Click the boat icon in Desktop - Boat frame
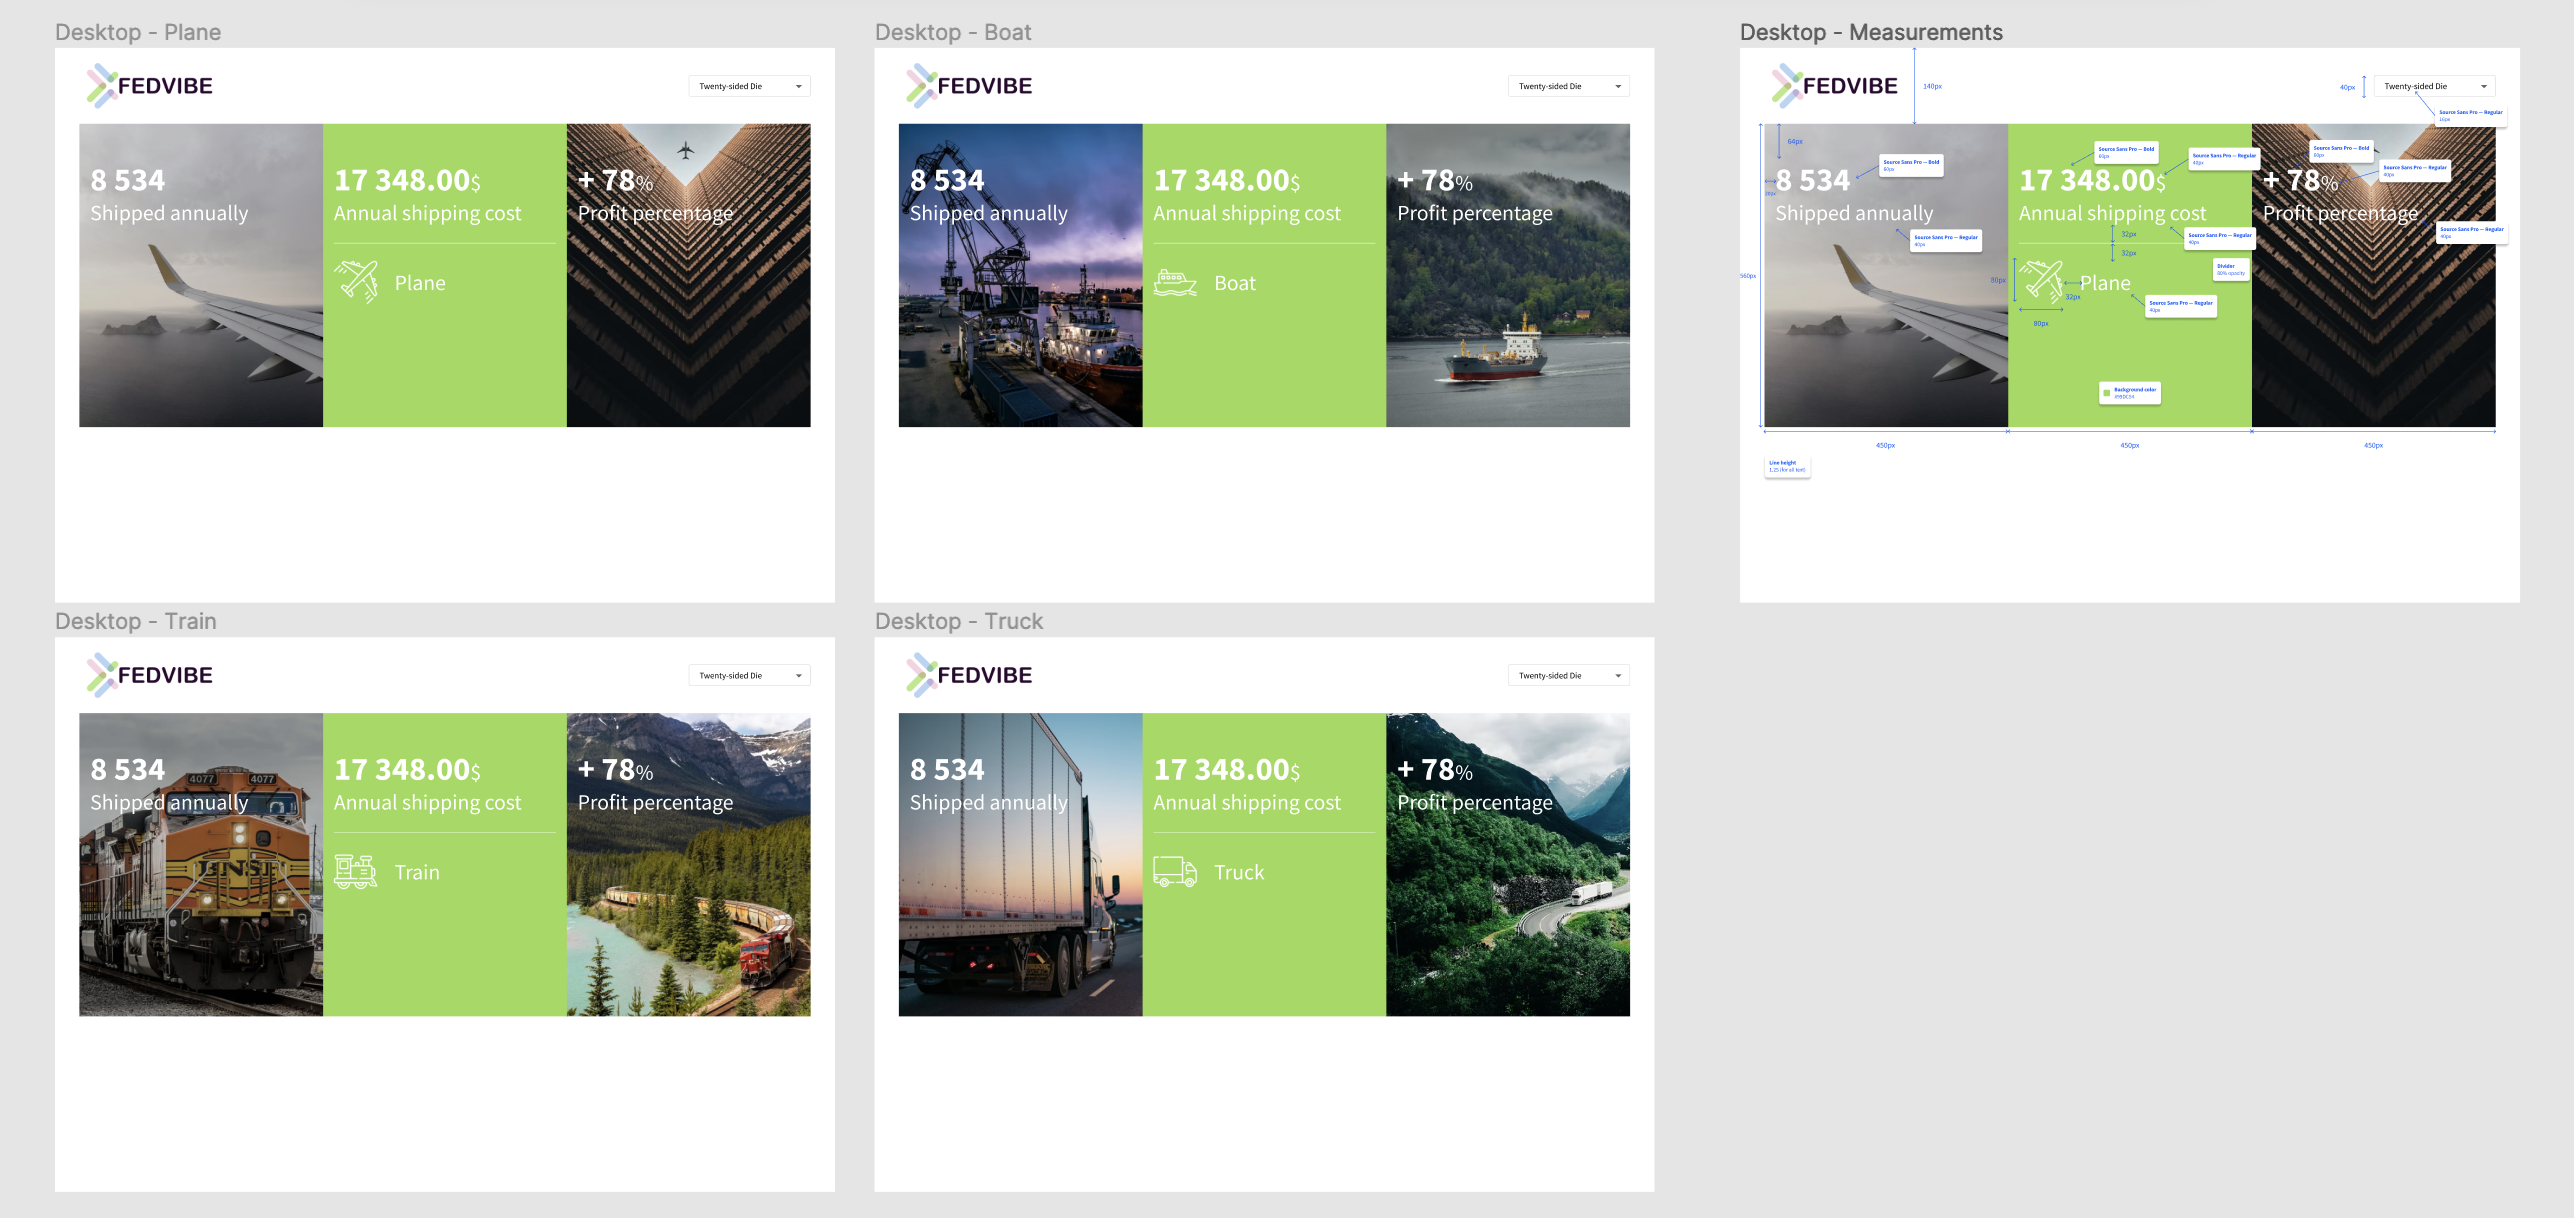 [1175, 283]
